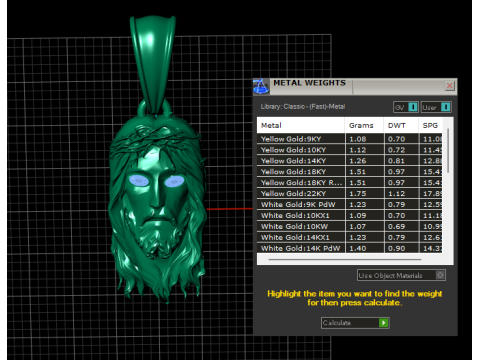Select the White Gold:9K PdW row
Viewport: 480px width, 360px height.
350,205
